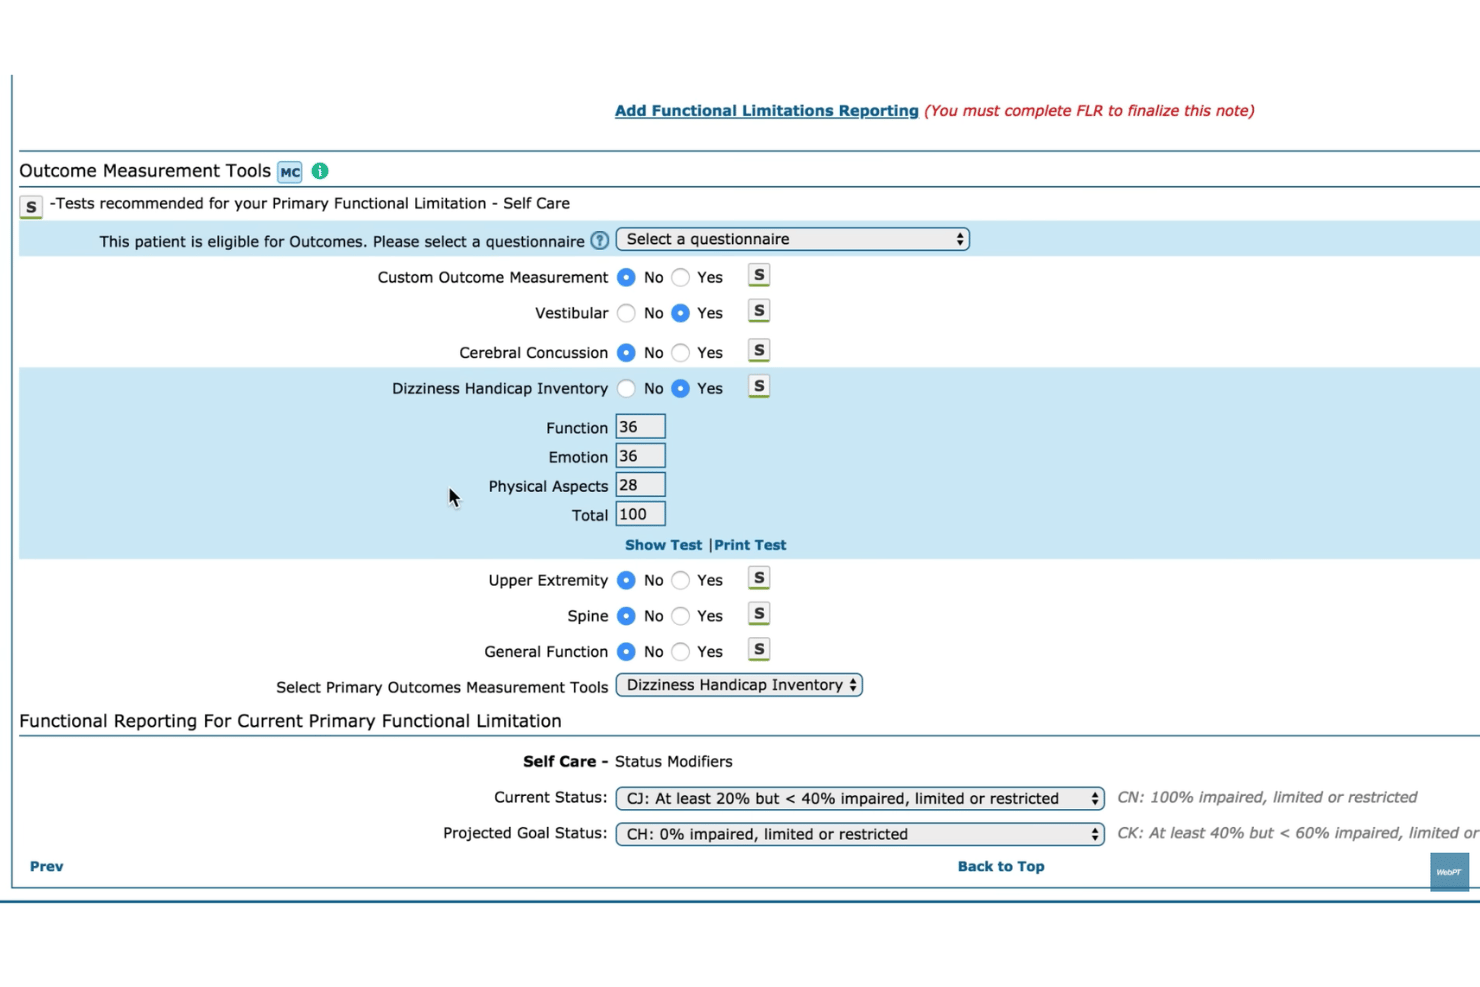Choose No for Spine
The width and height of the screenshot is (1480, 987).
click(626, 616)
